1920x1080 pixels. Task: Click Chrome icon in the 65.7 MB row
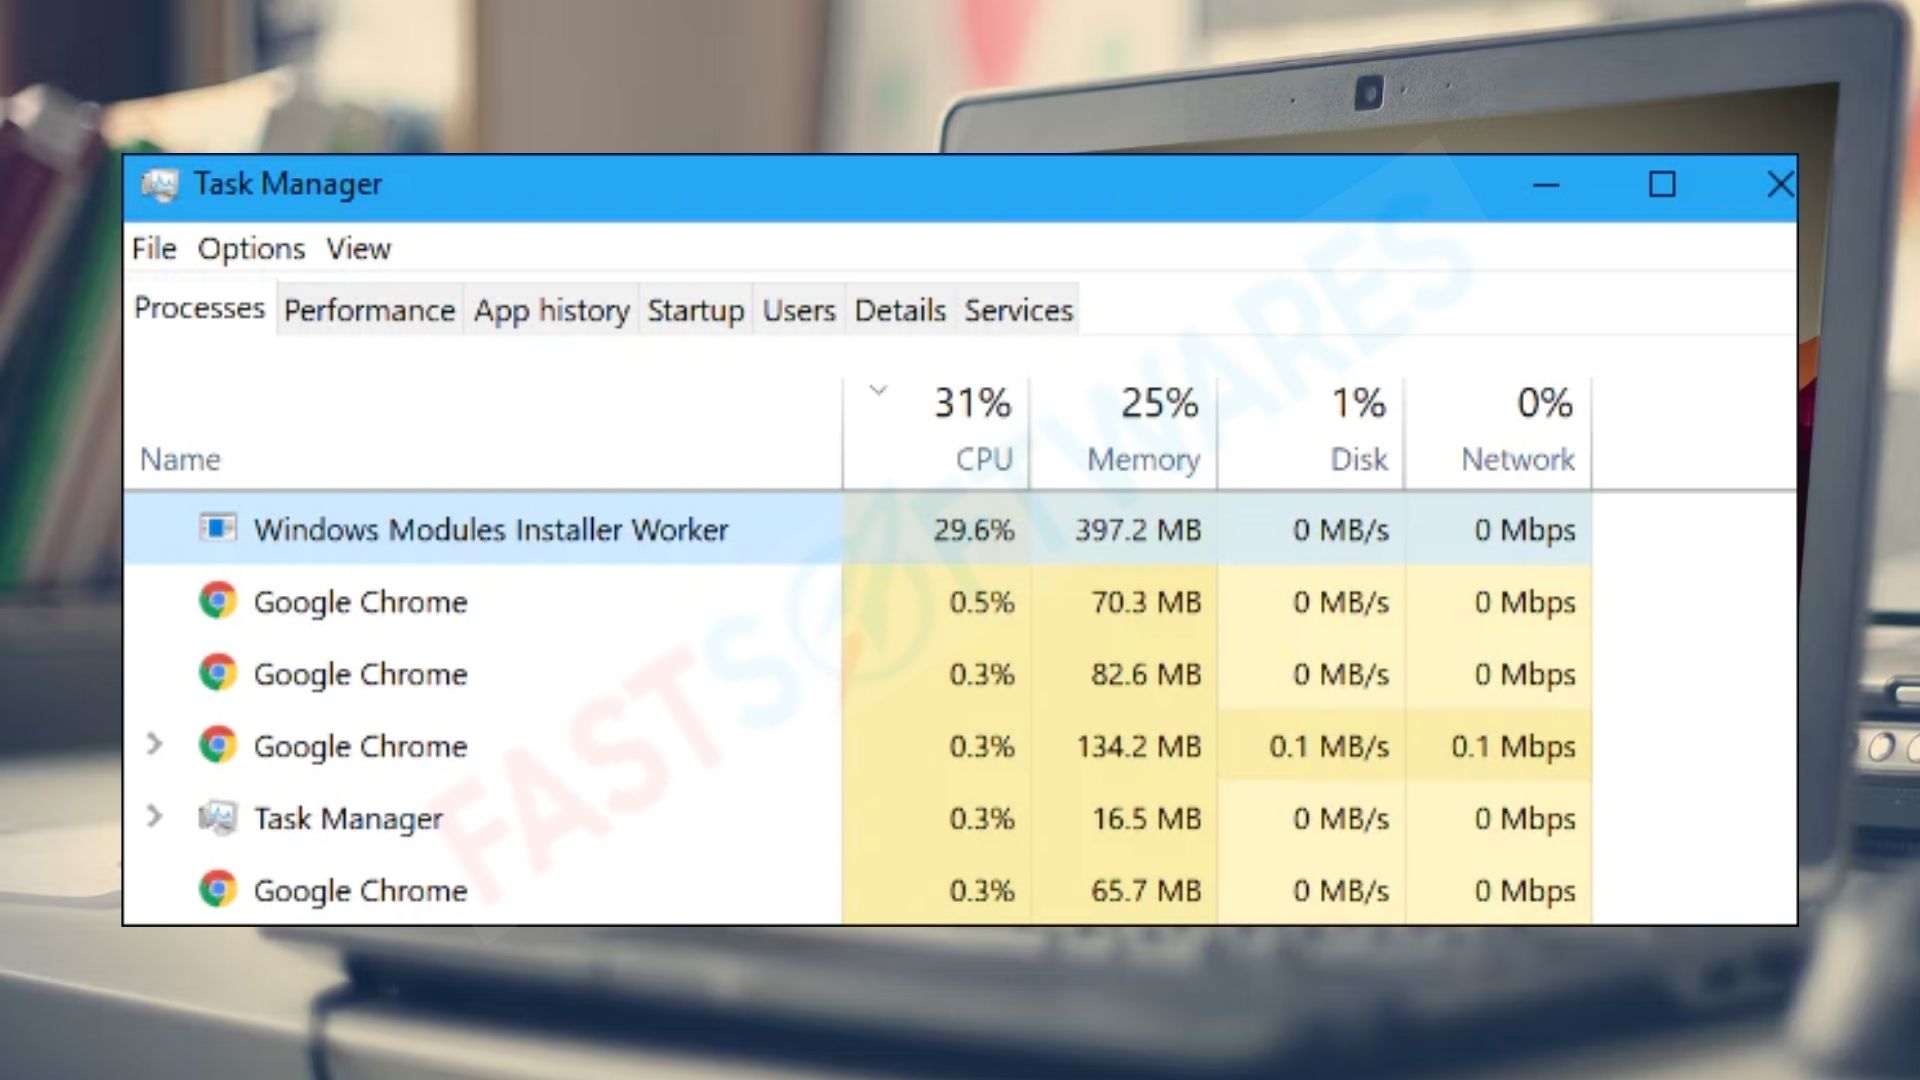217,889
